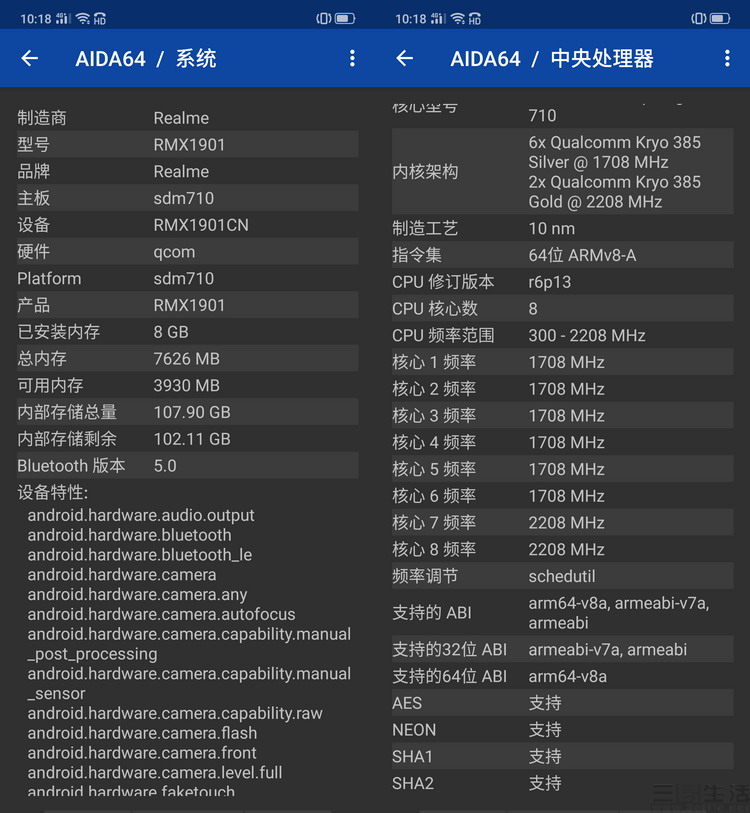Tap Wi-Fi icon in left status bar
Viewport: 750px width, 813px height.
click(83, 18)
